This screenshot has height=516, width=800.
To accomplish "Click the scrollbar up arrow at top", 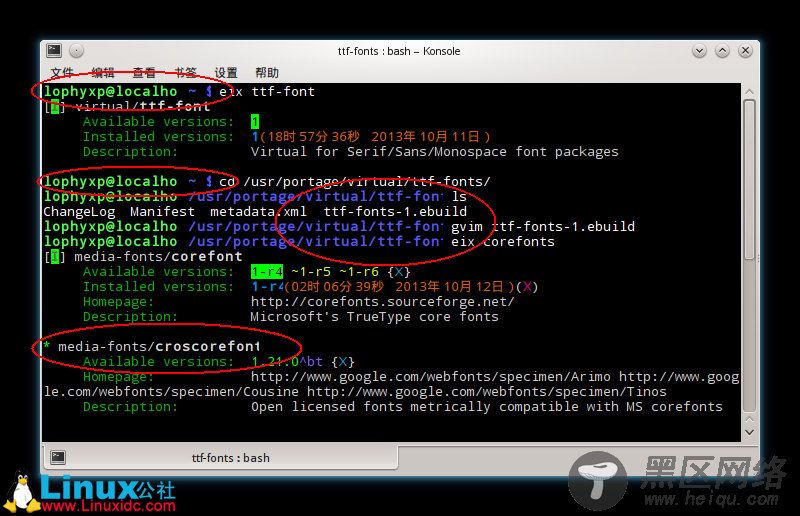I will click(x=749, y=91).
